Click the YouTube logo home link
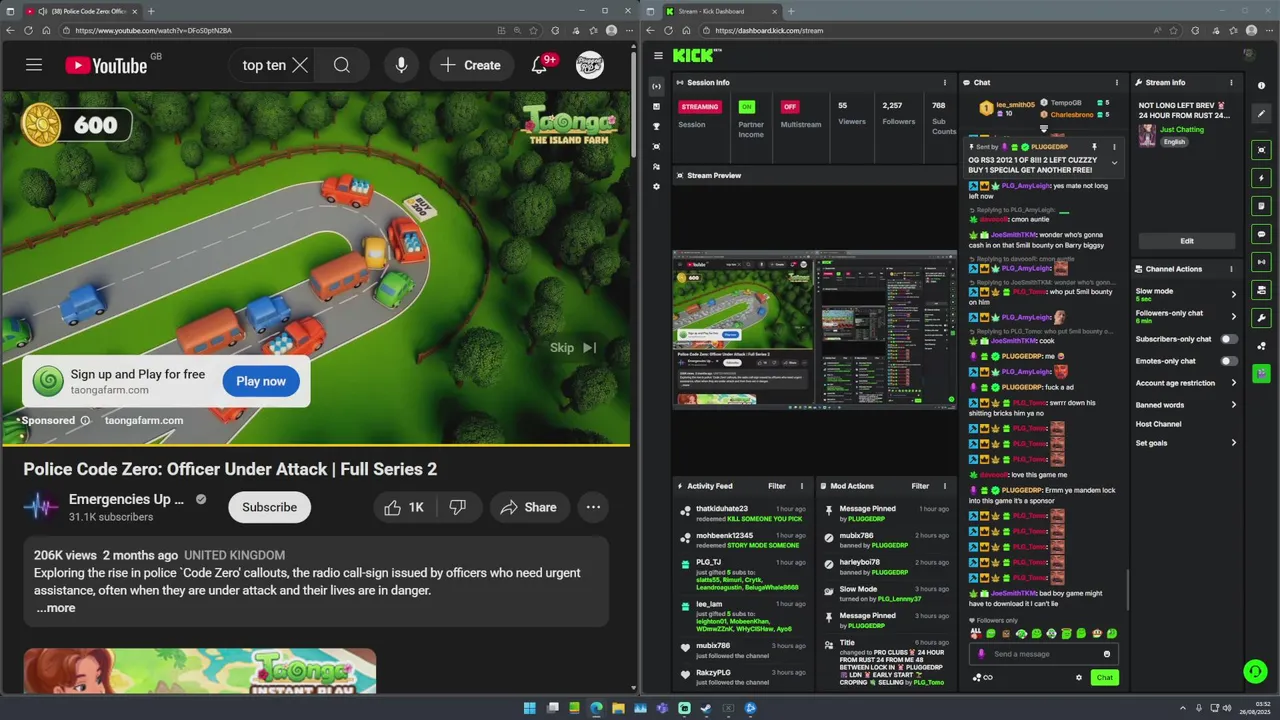This screenshot has height=720, width=1280. pyautogui.click(x=106, y=65)
